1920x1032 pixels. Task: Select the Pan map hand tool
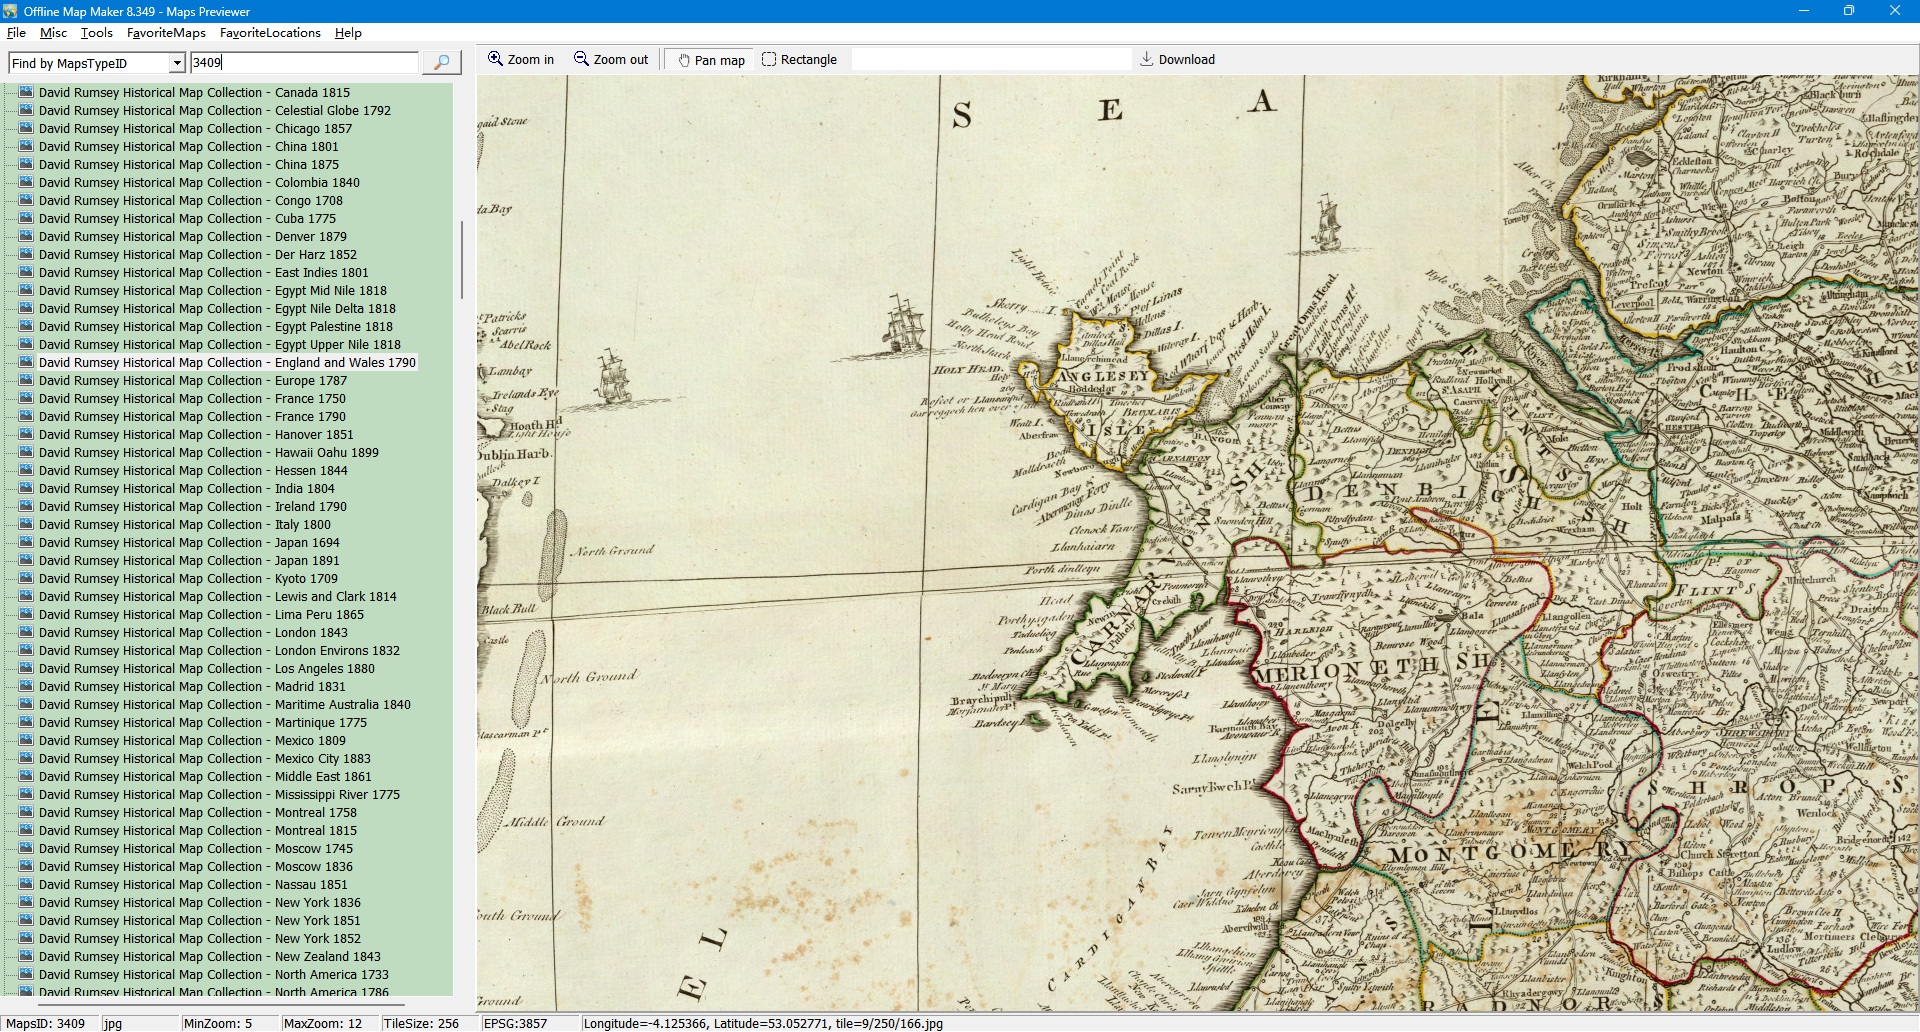pyautogui.click(x=684, y=60)
